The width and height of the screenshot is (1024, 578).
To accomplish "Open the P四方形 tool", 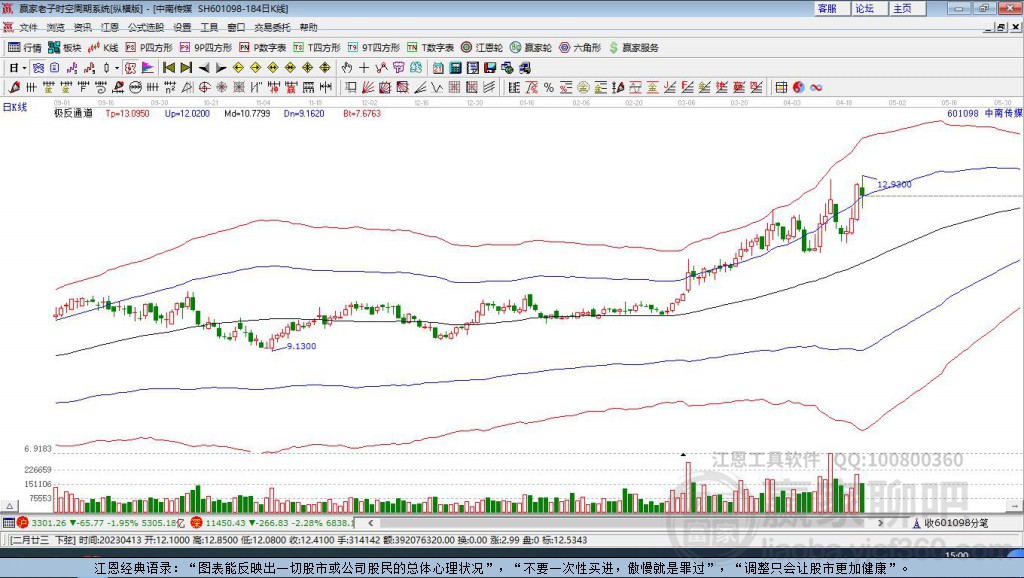I will pos(149,48).
